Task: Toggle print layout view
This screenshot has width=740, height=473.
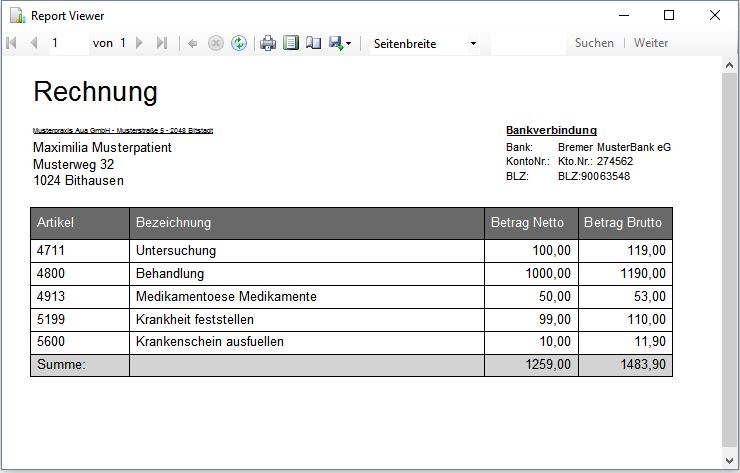Action: click(x=291, y=43)
